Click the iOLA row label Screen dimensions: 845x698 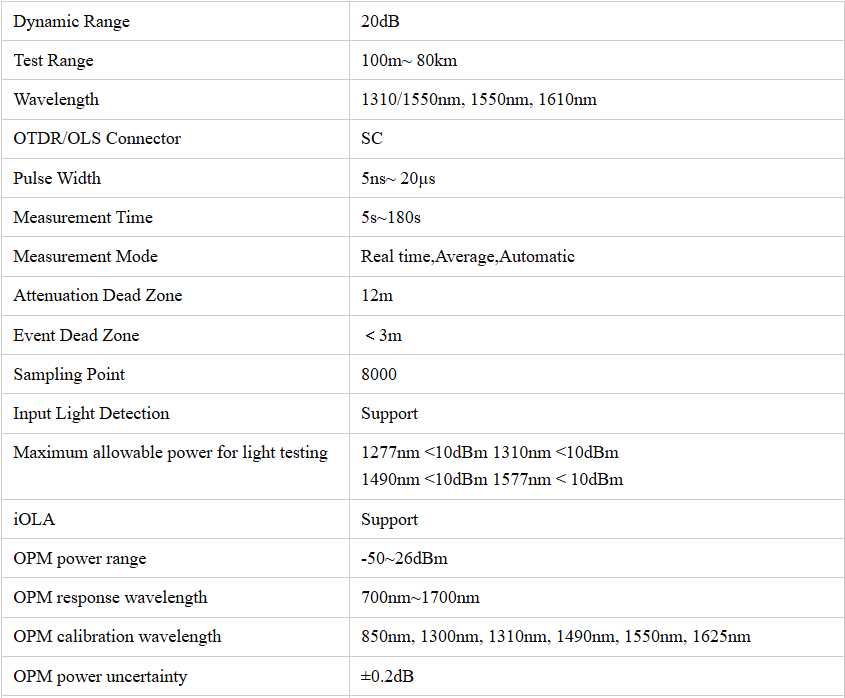(x=33, y=519)
